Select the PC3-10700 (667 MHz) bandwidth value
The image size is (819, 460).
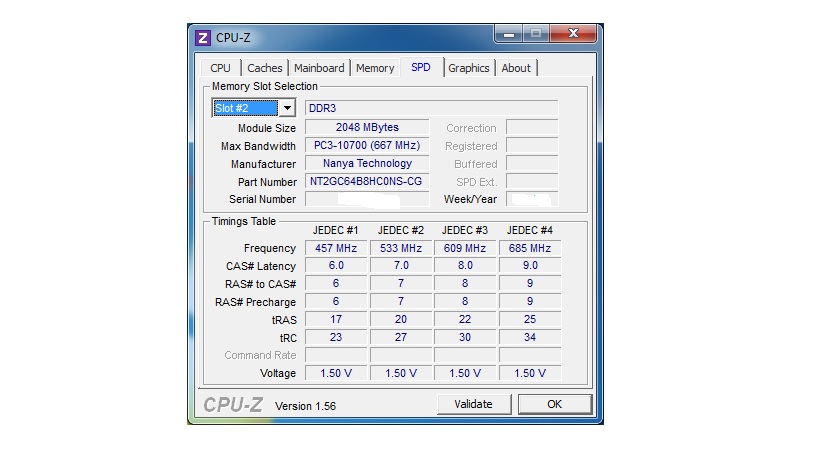pyautogui.click(x=367, y=145)
